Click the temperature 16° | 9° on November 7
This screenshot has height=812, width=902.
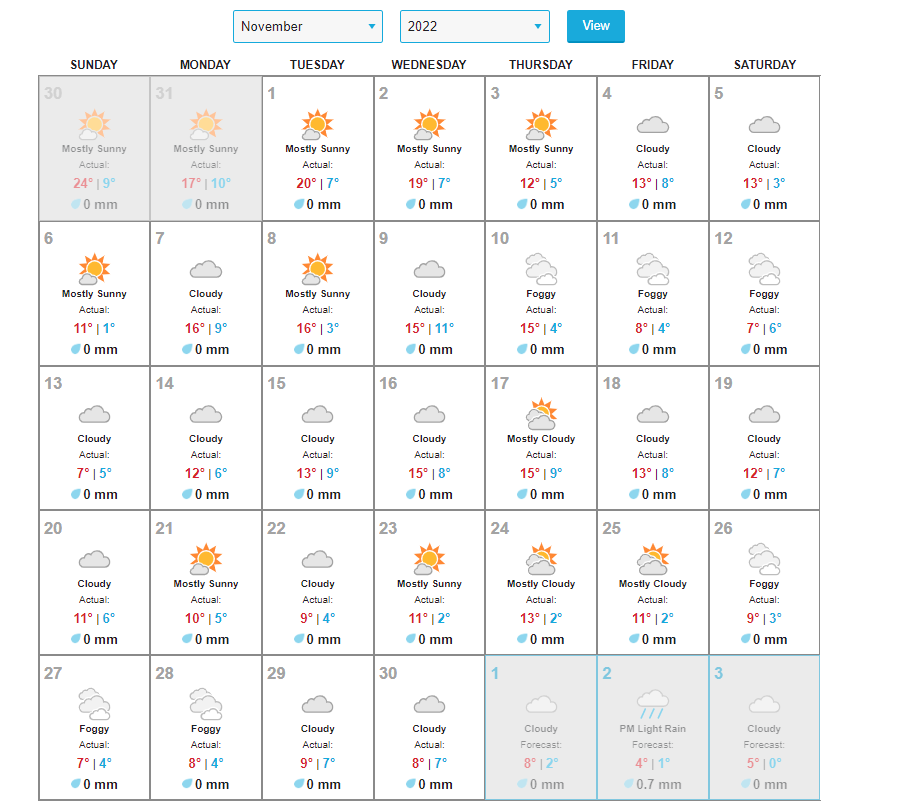(206, 328)
